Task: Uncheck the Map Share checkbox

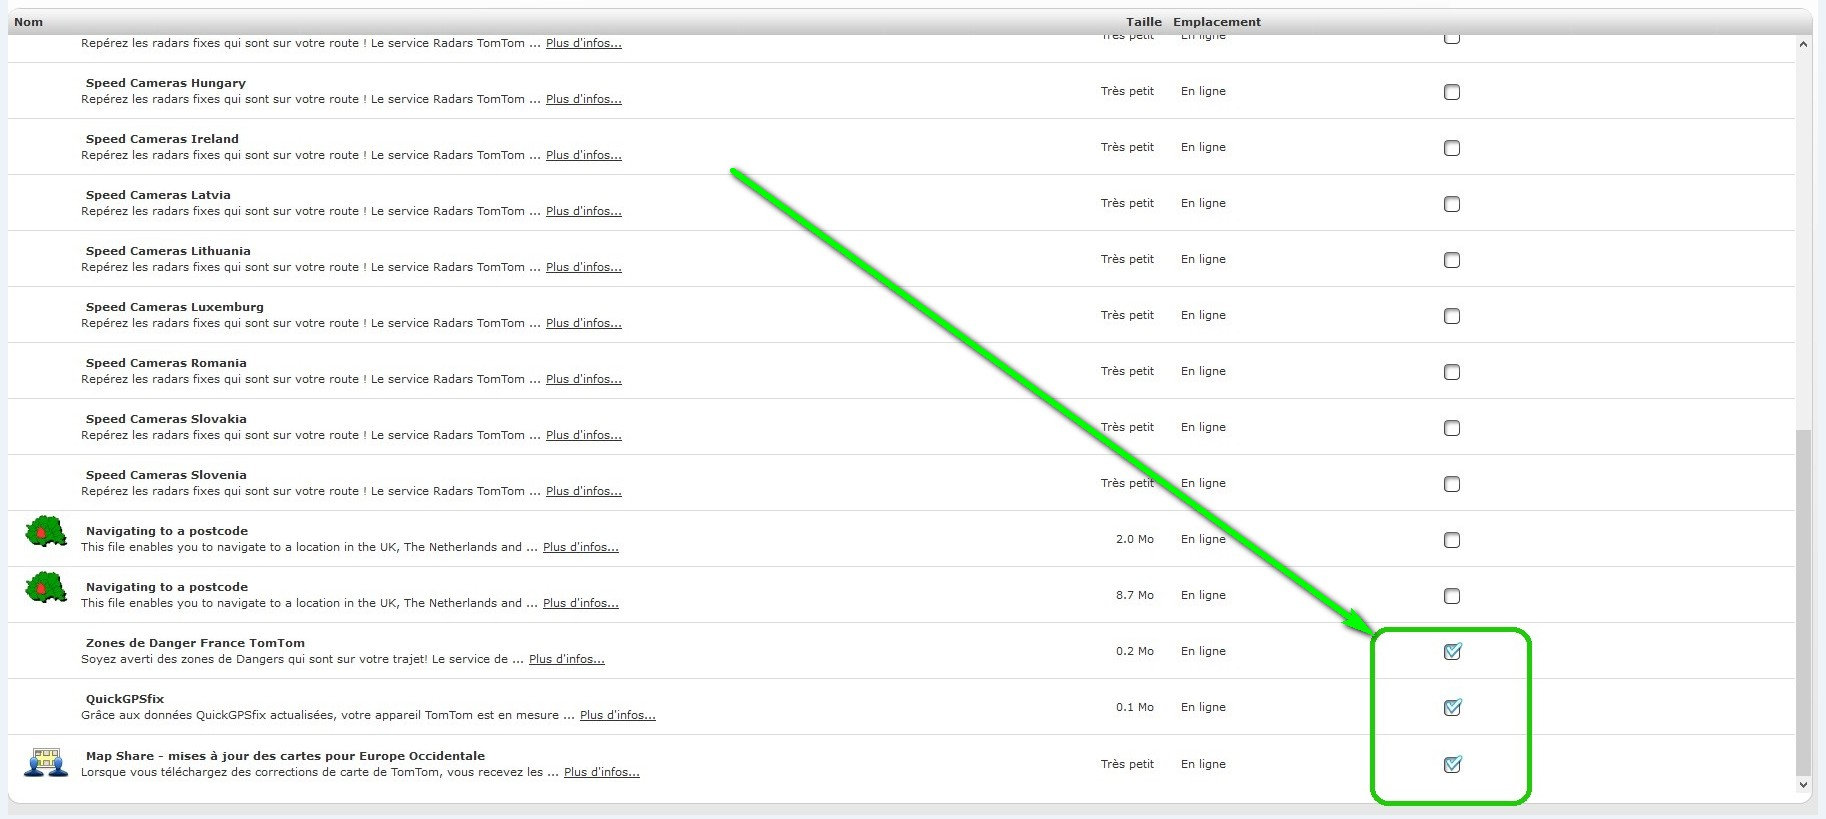Action: point(1452,765)
